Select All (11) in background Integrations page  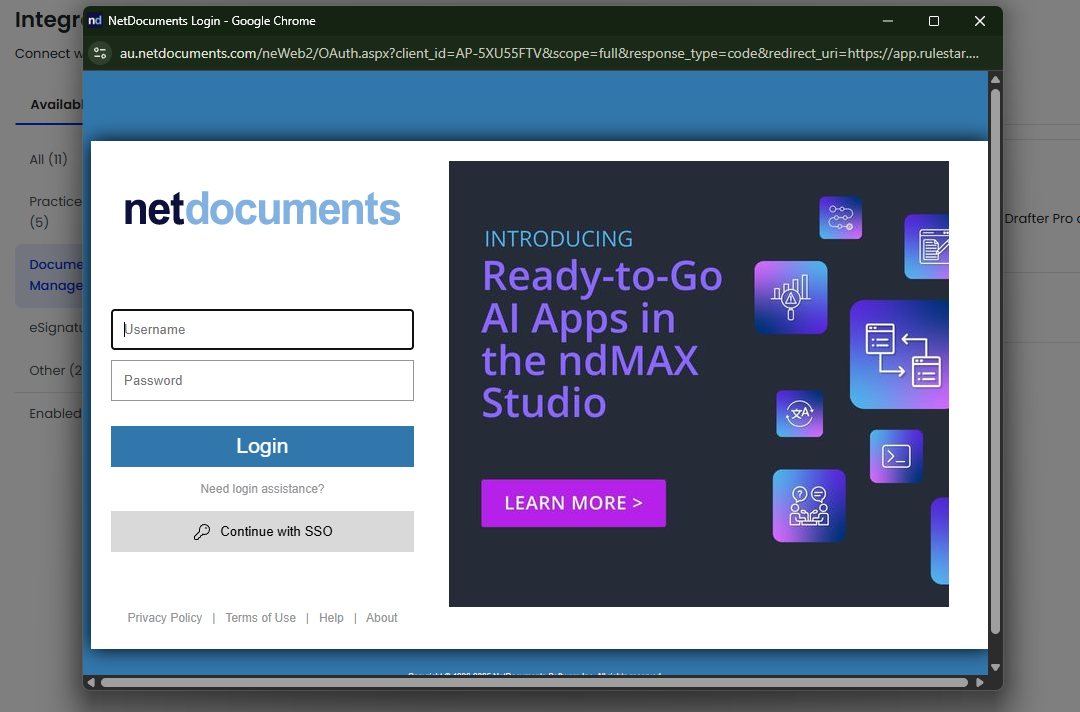click(48, 159)
